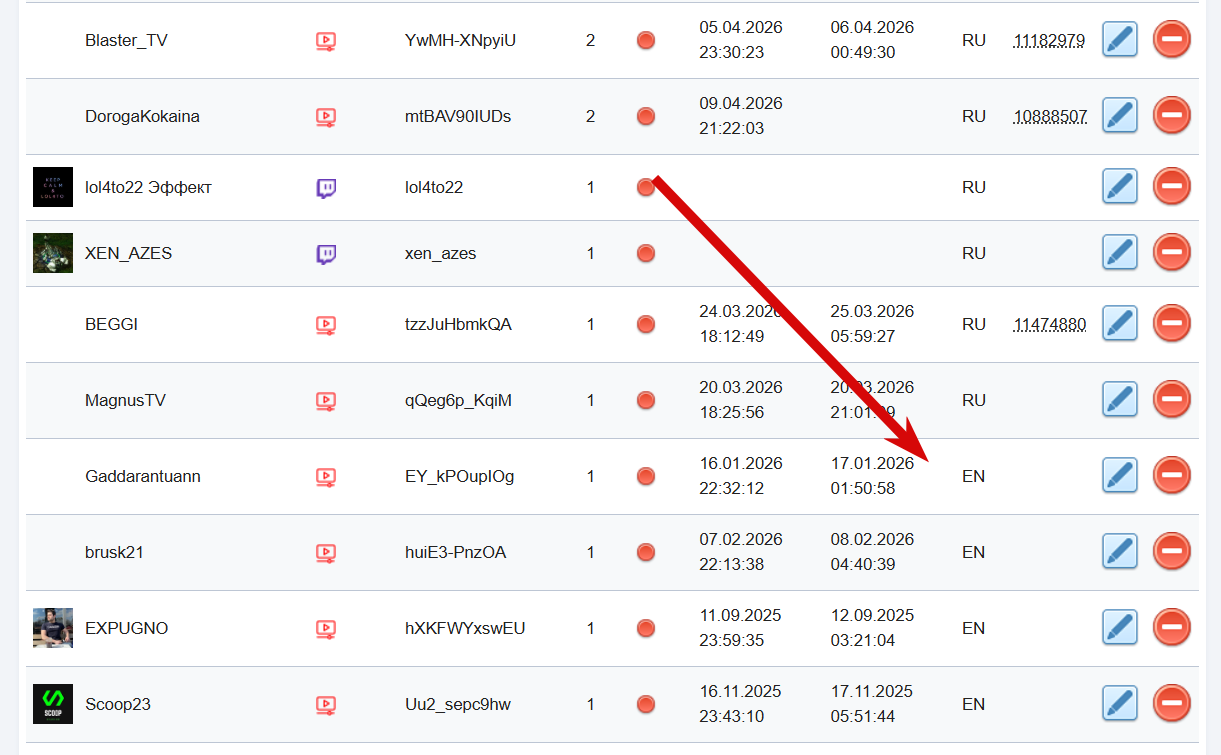Image resolution: width=1221 pixels, height=755 pixels.
Task: Open the lol4to22 avatar thumbnail
Action: click(53, 187)
